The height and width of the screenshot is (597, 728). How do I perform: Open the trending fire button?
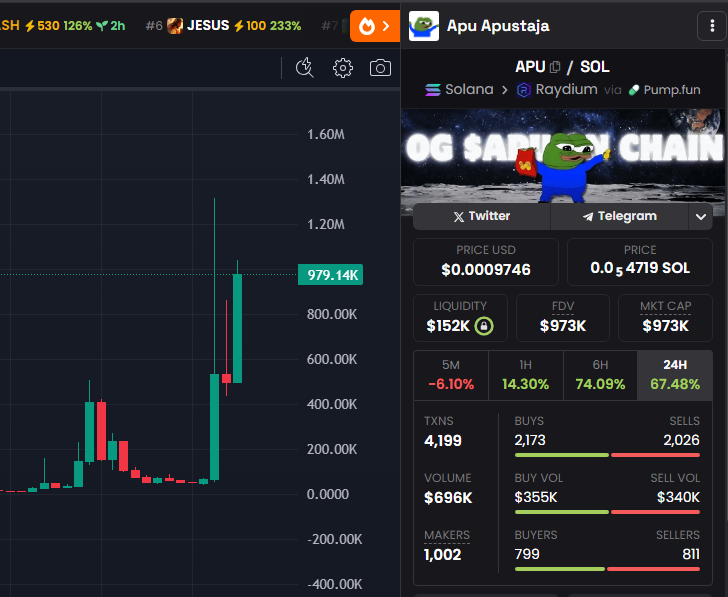[x=375, y=26]
